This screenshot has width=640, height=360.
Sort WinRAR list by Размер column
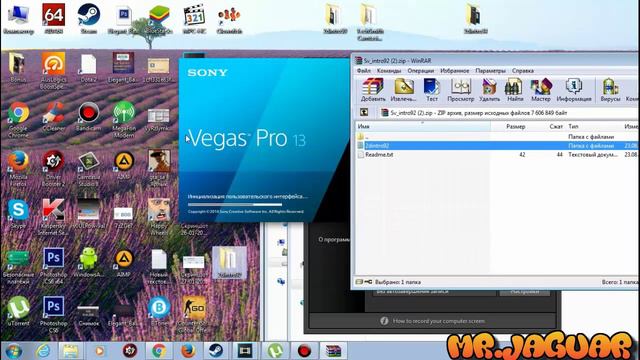510,127
